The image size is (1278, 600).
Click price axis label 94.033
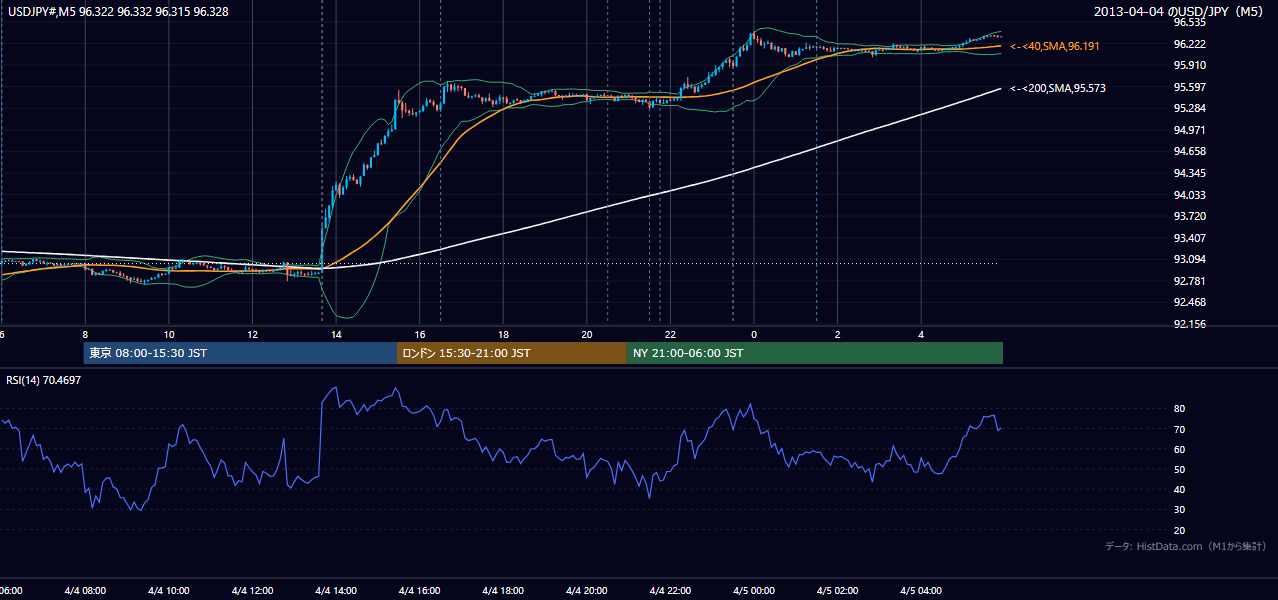(x=1189, y=195)
